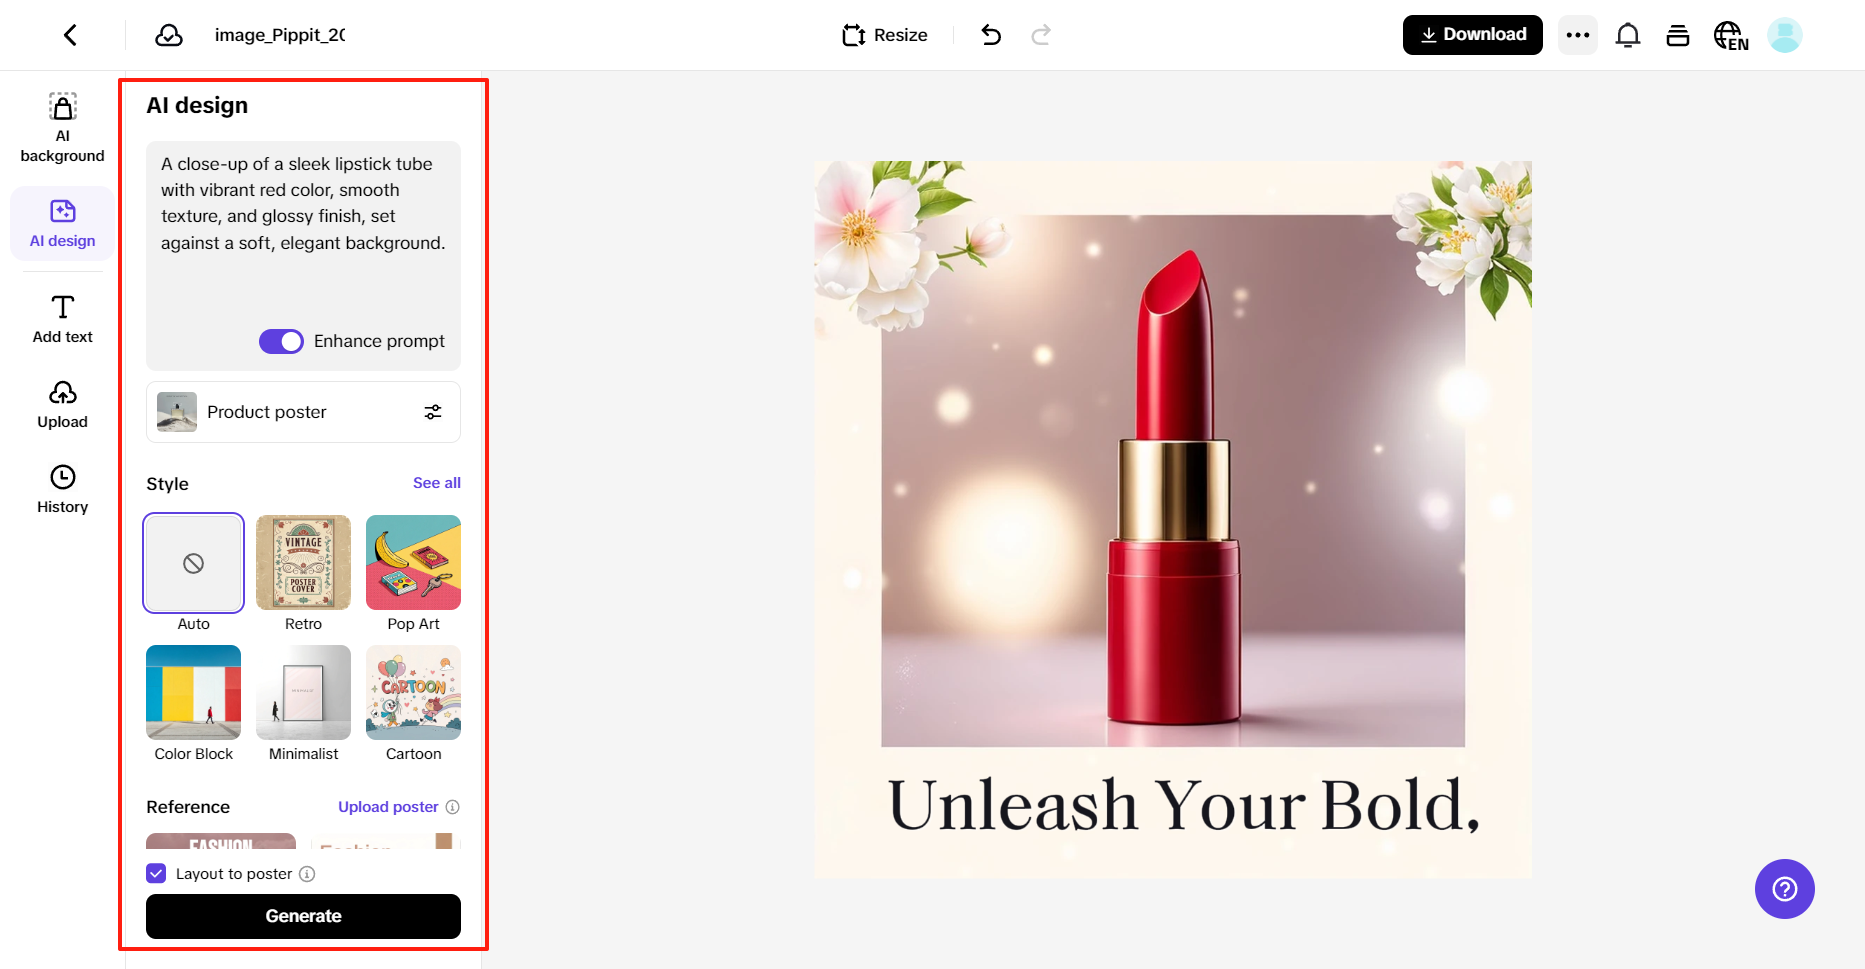Disable the Enhance prompt toggle
The width and height of the screenshot is (1865, 969).
click(280, 341)
